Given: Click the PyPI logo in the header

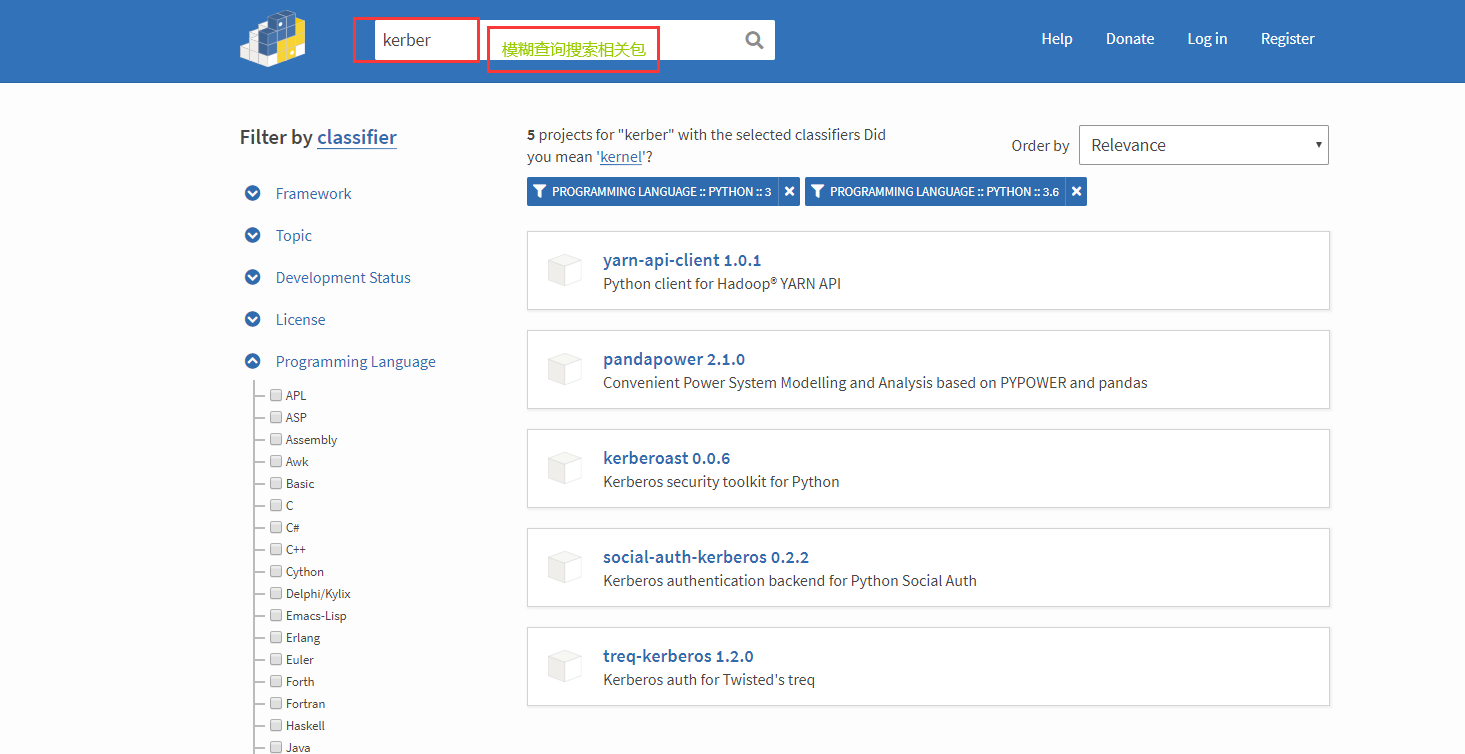Looking at the screenshot, I should 273,38.
